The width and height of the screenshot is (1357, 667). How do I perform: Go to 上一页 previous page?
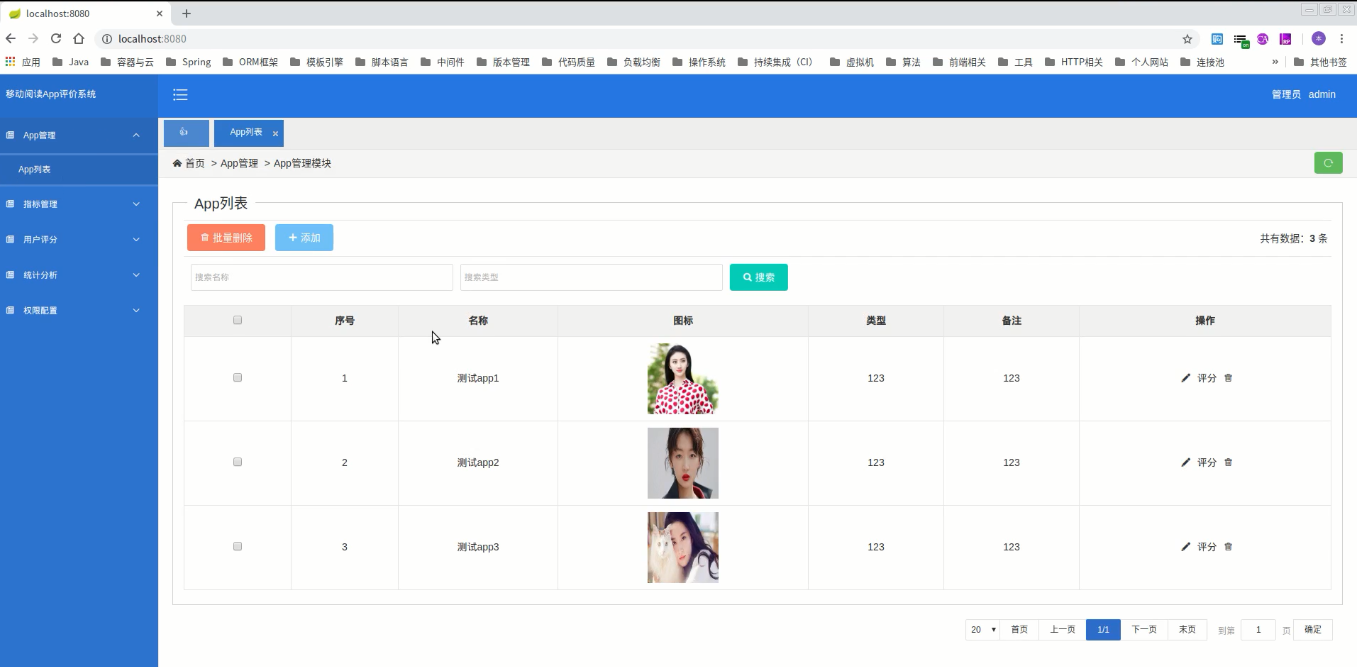[x=1062, y=630]
